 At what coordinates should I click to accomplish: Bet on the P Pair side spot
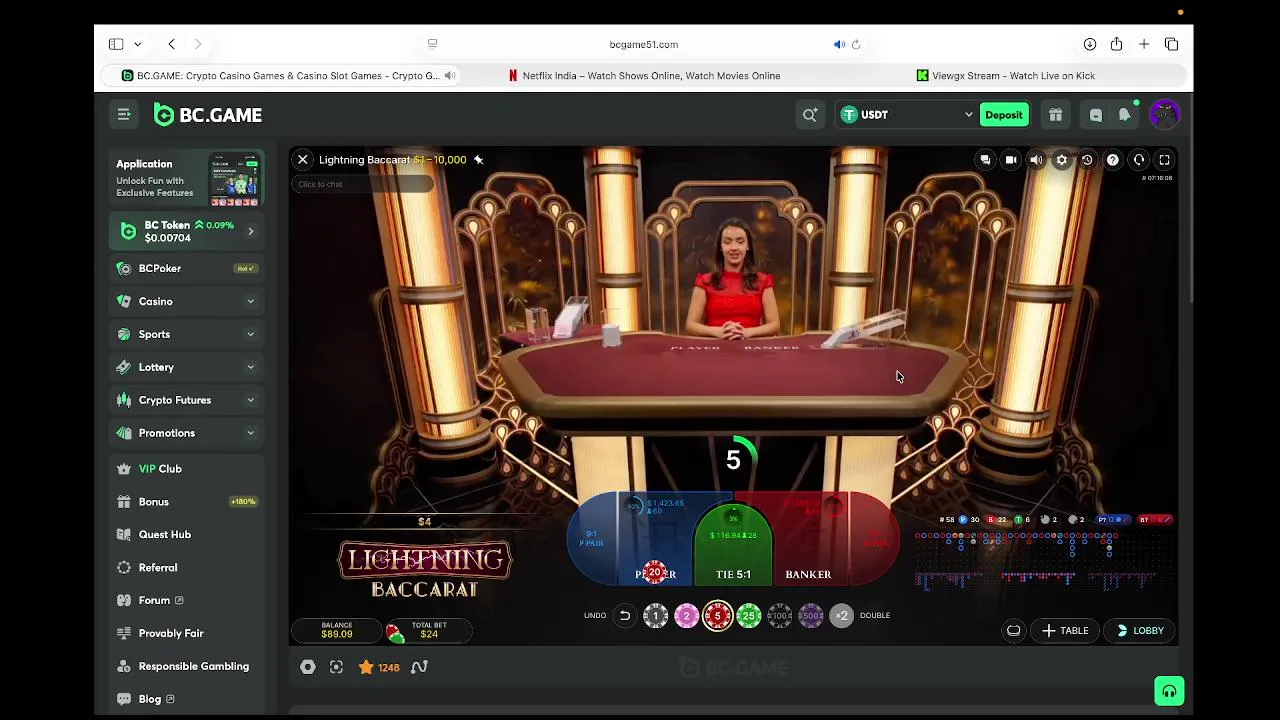tap(592, 539)
